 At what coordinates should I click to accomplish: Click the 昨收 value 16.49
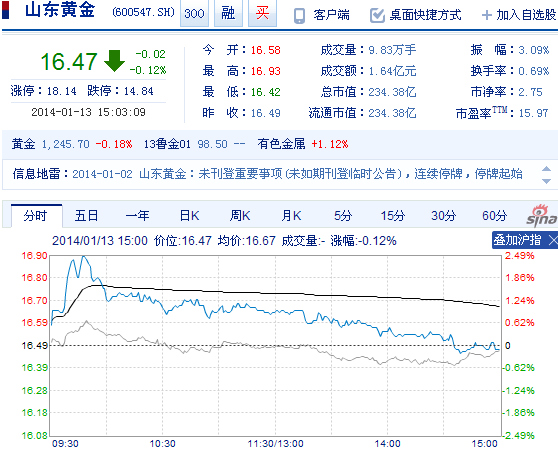pos(265,113)
